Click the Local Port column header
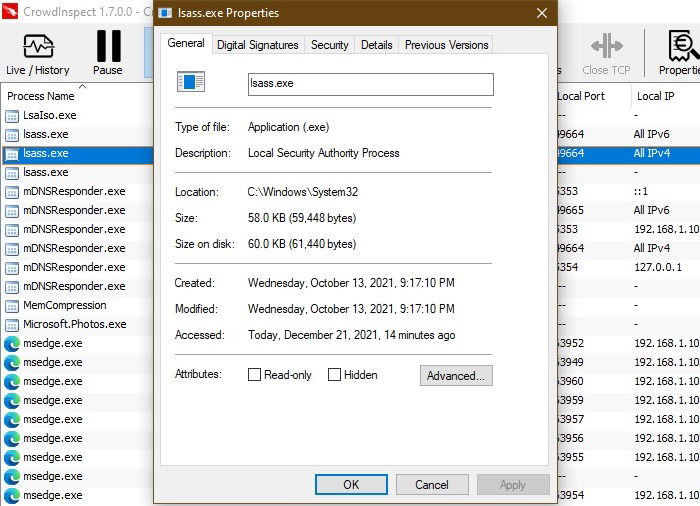700x506 pixels. tap(581, 96)
